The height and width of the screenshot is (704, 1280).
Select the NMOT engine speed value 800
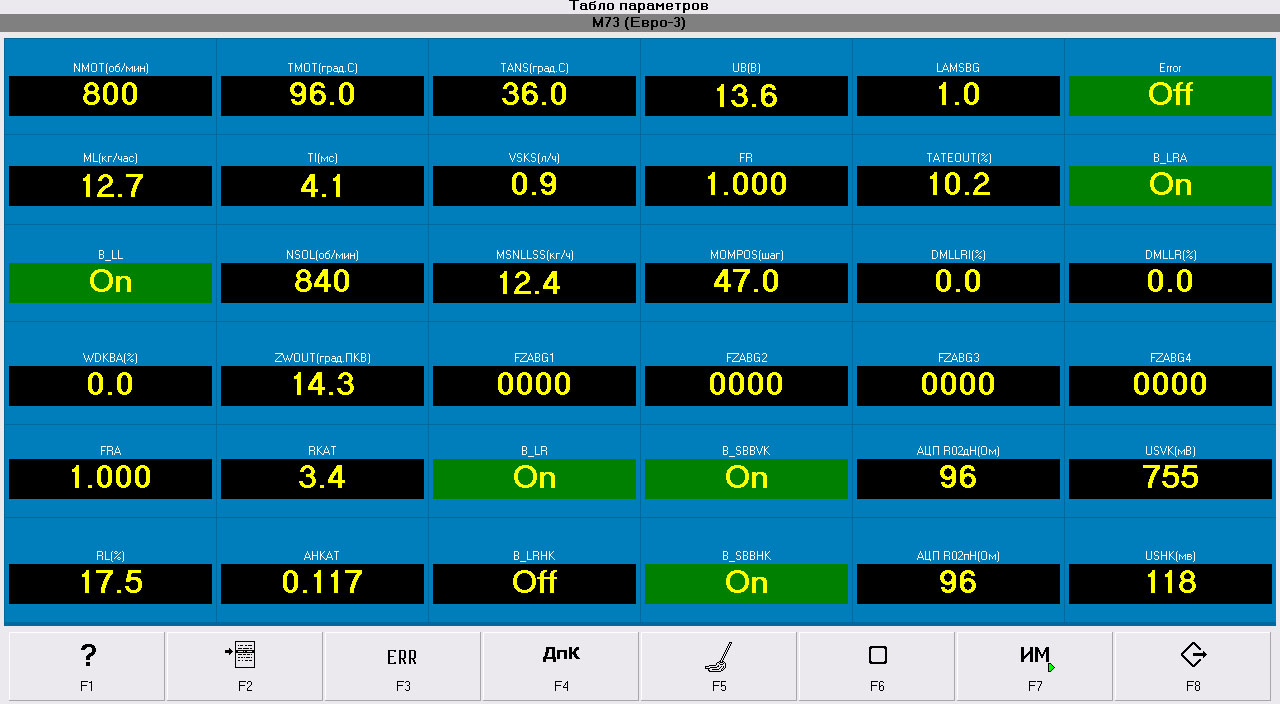tap(110, 95)
